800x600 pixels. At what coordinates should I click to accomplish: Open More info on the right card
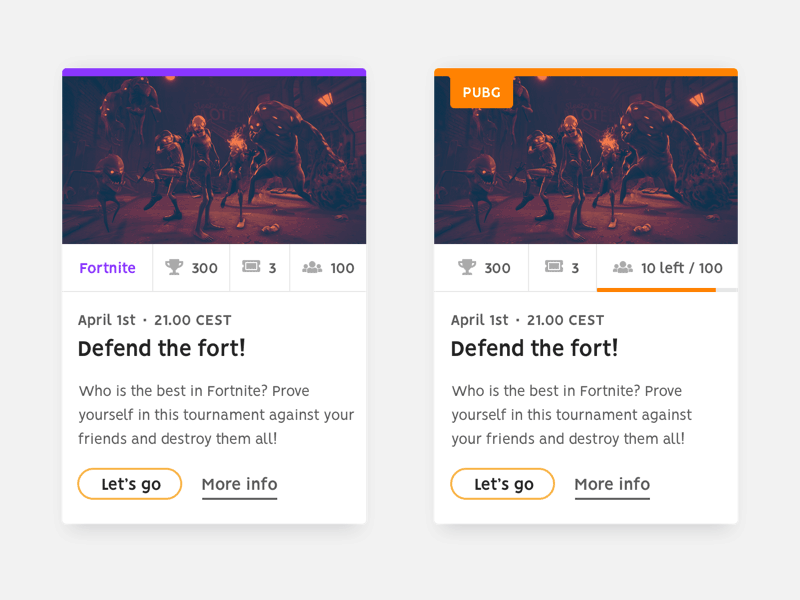(x=612, y=484)
